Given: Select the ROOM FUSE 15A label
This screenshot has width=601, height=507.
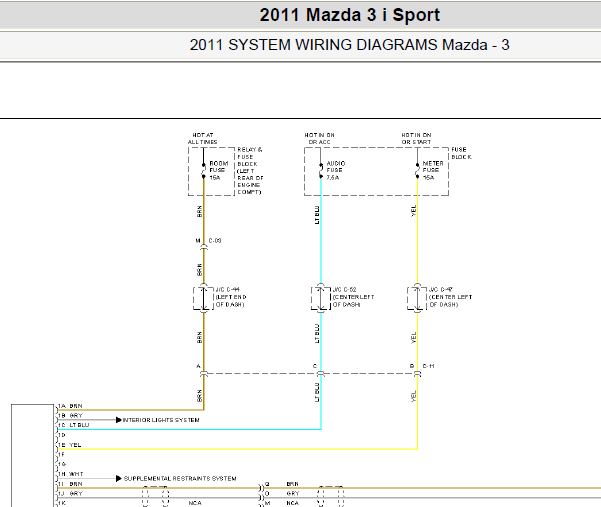Looking at the screenshot, I should [x=218, y=171].
